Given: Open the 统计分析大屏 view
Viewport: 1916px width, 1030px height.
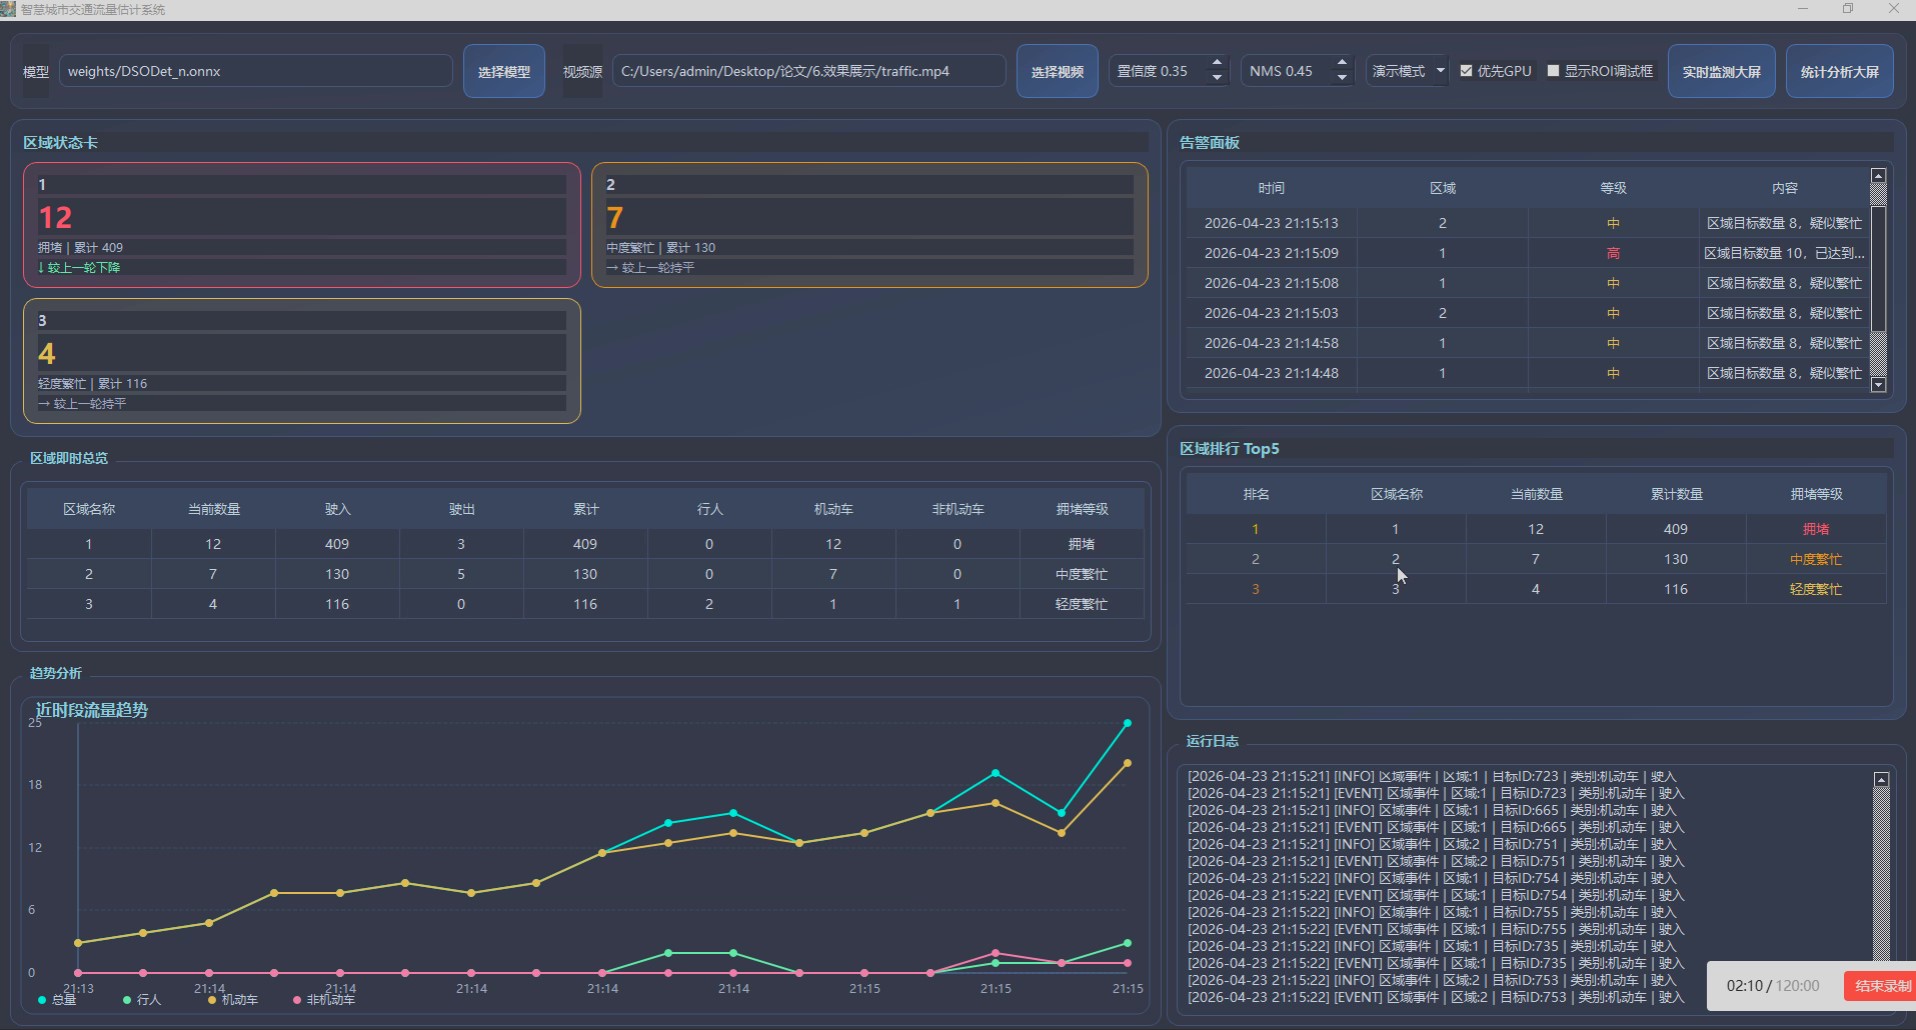Looking at the screenshot, I should pos(1840,71).
